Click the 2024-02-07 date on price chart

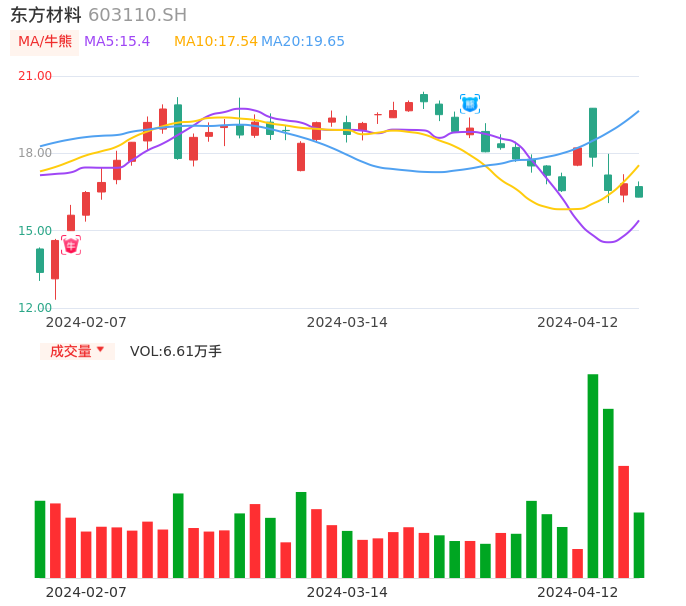tap(86, 322)
